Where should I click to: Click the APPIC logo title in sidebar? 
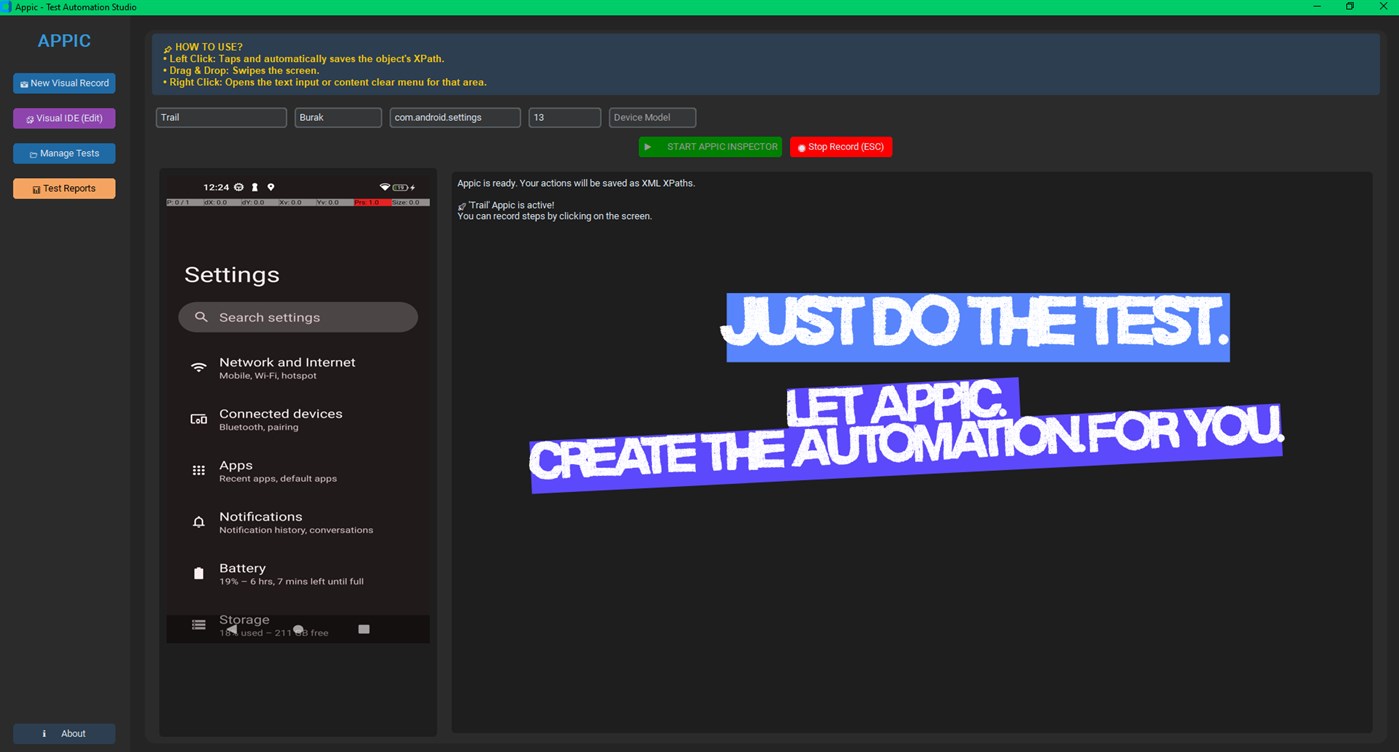[x=64, y=41]
